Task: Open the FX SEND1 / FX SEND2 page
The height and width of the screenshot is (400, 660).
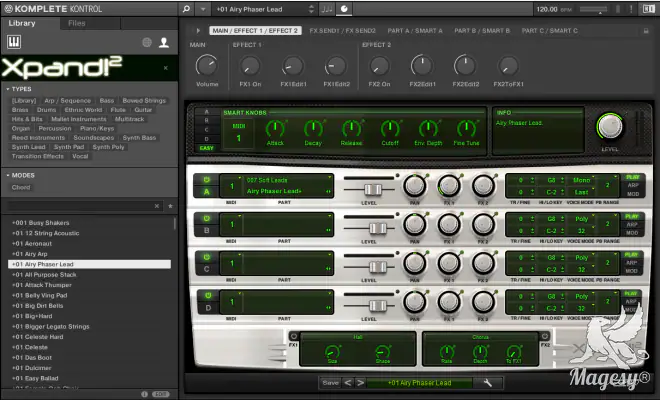Action: pos(342,31)
